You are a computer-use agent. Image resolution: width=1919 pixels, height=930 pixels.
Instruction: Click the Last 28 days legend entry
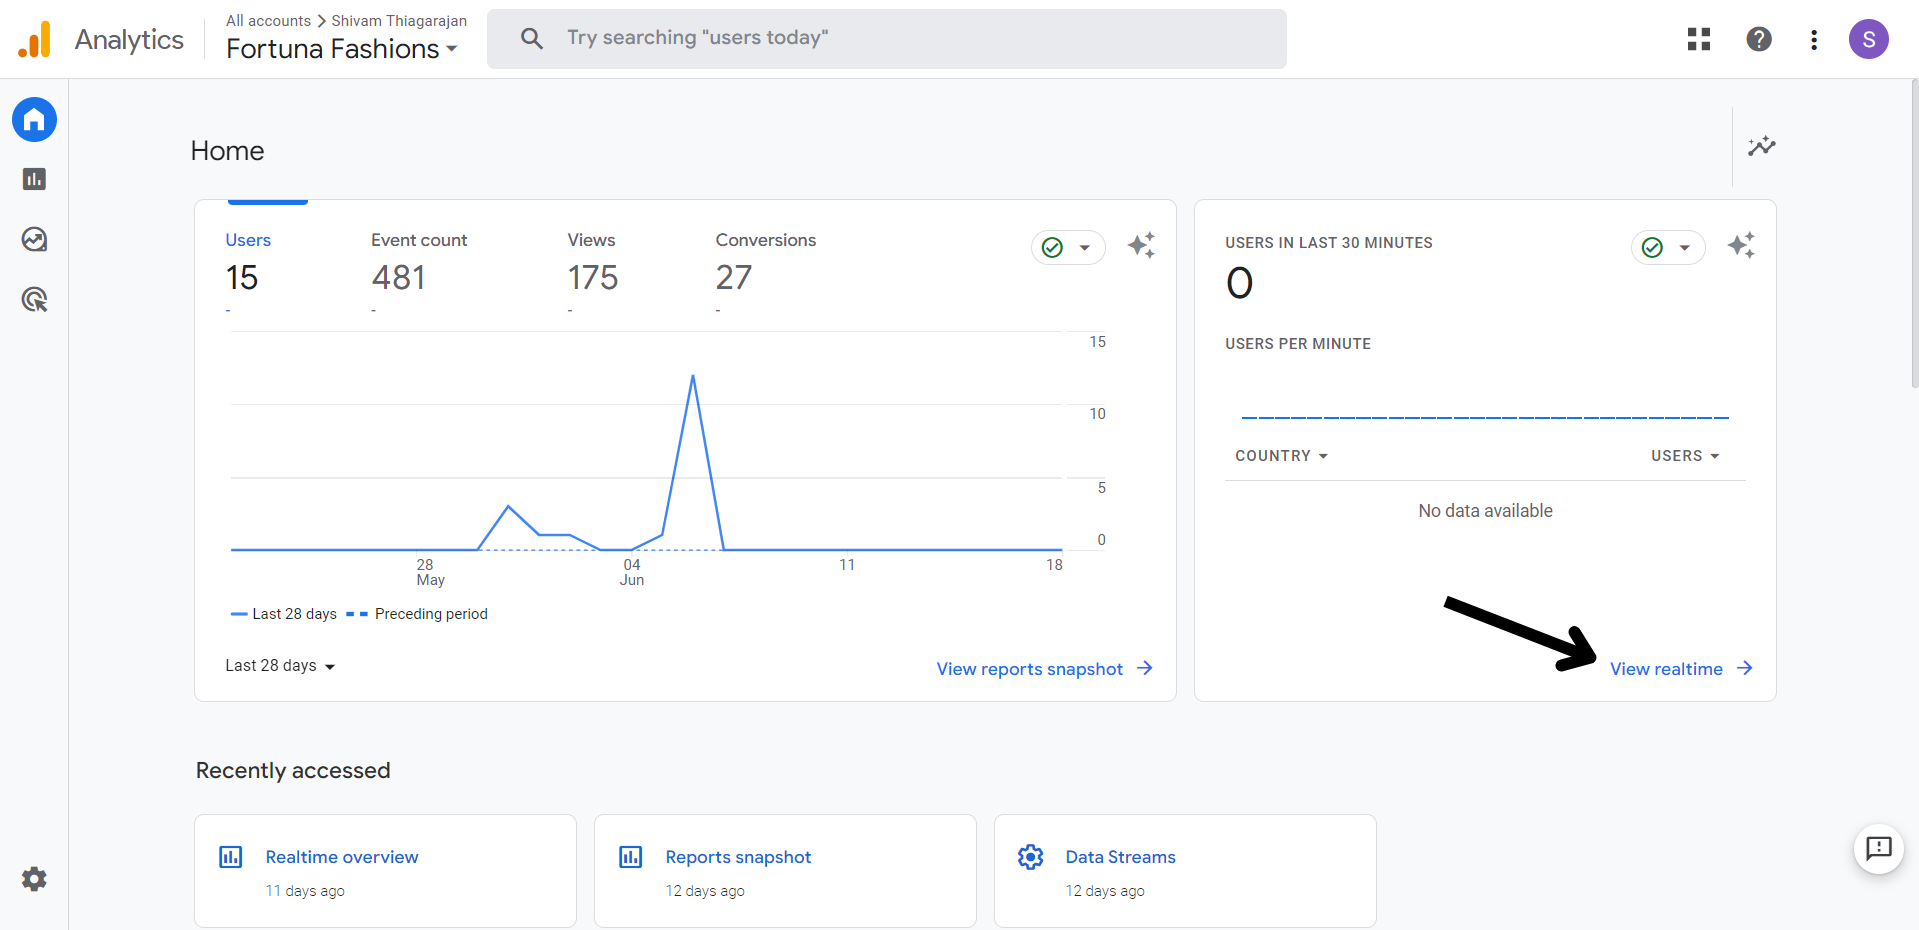tap(284, 614)
